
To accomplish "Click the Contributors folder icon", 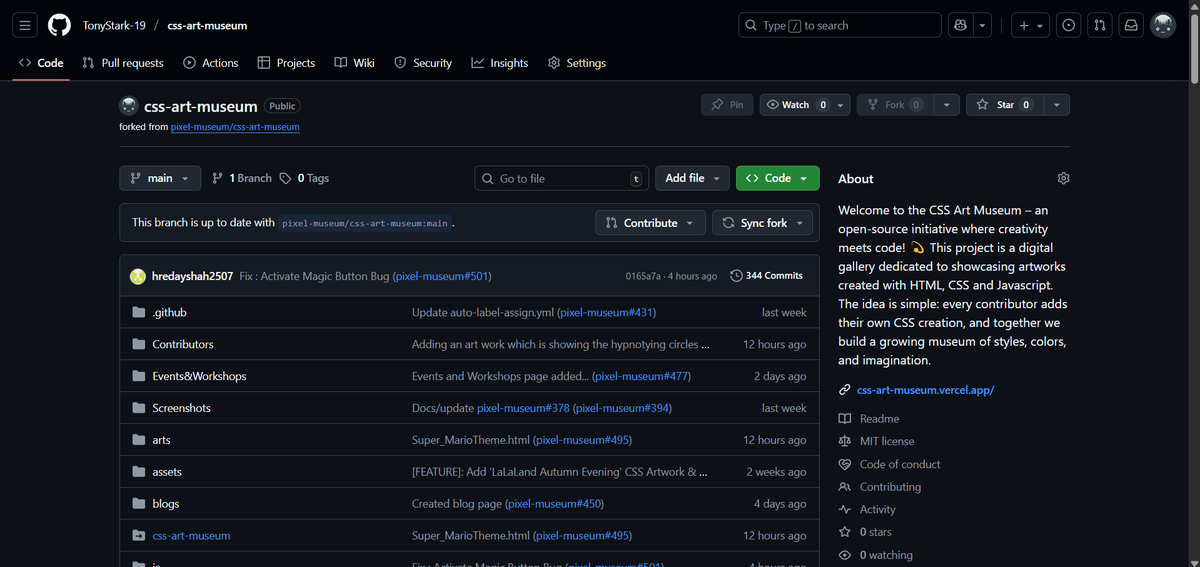I will 139,344.
